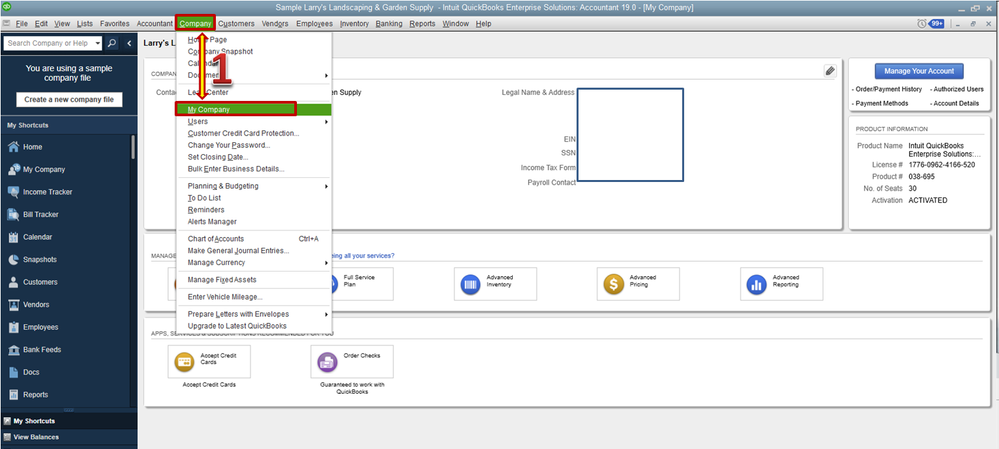
Task: Open Bill Tracker shortcut
Action: [34, 215]
